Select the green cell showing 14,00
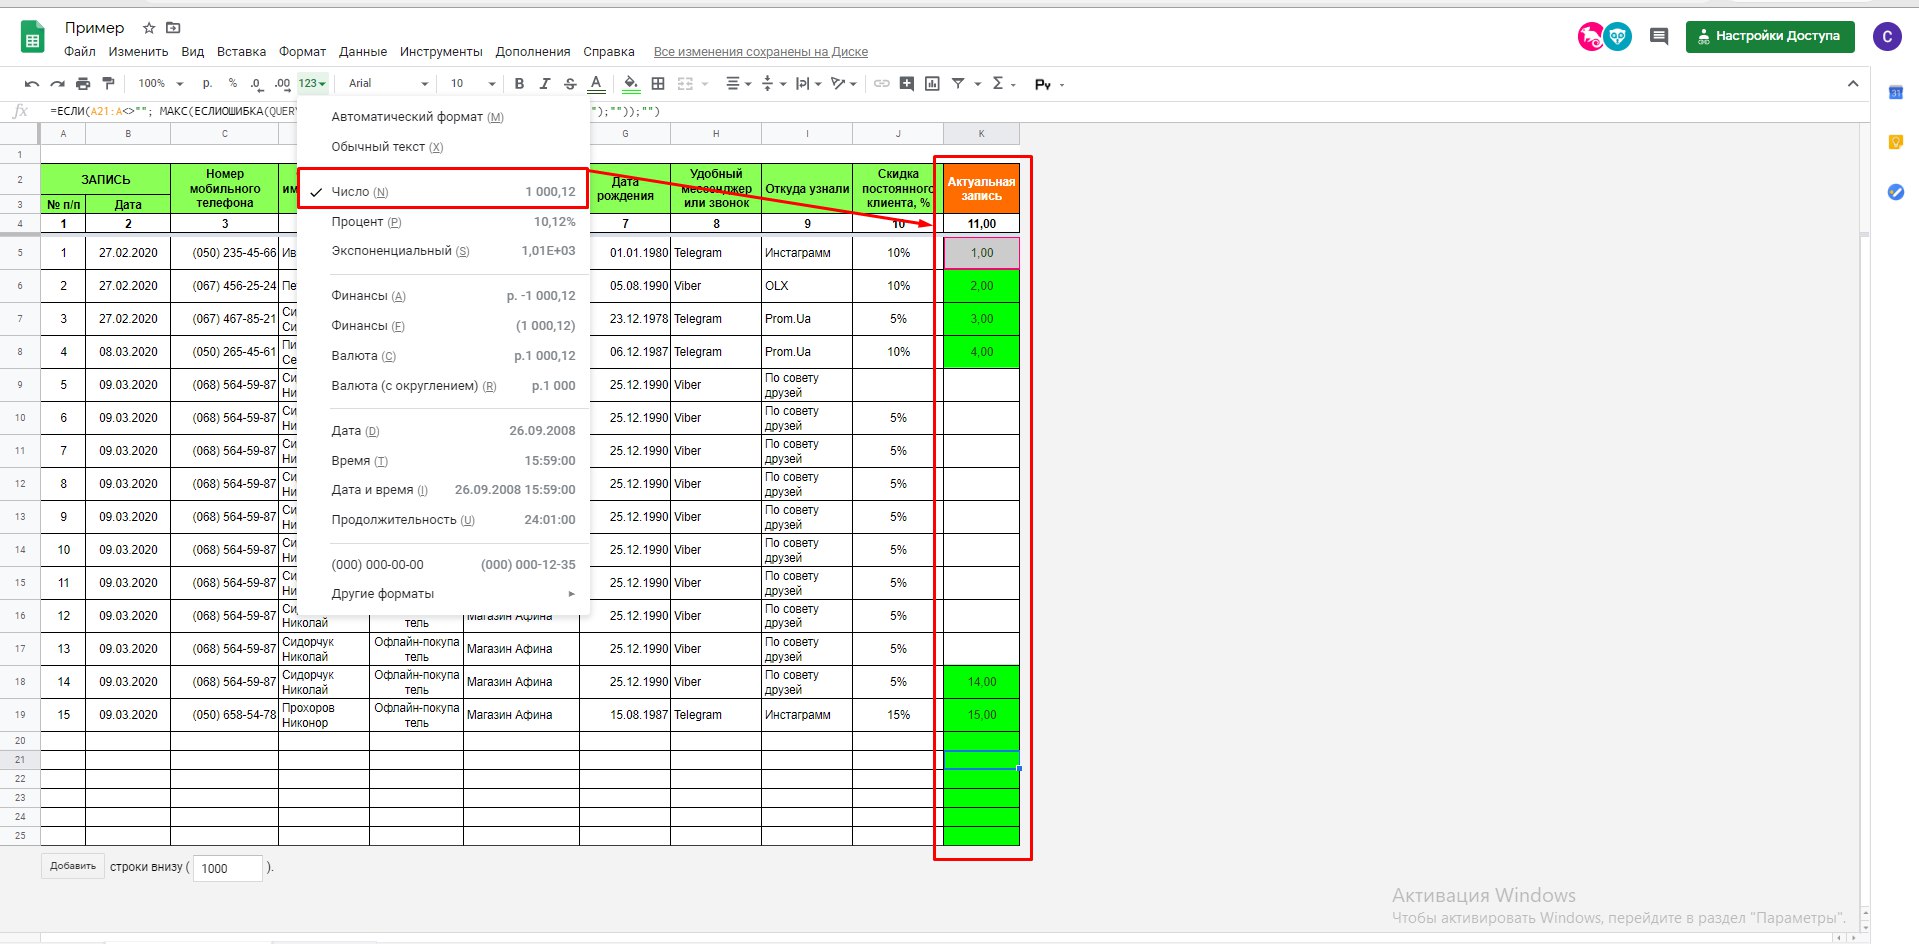The image size is (1919, 944). point(982,682)
